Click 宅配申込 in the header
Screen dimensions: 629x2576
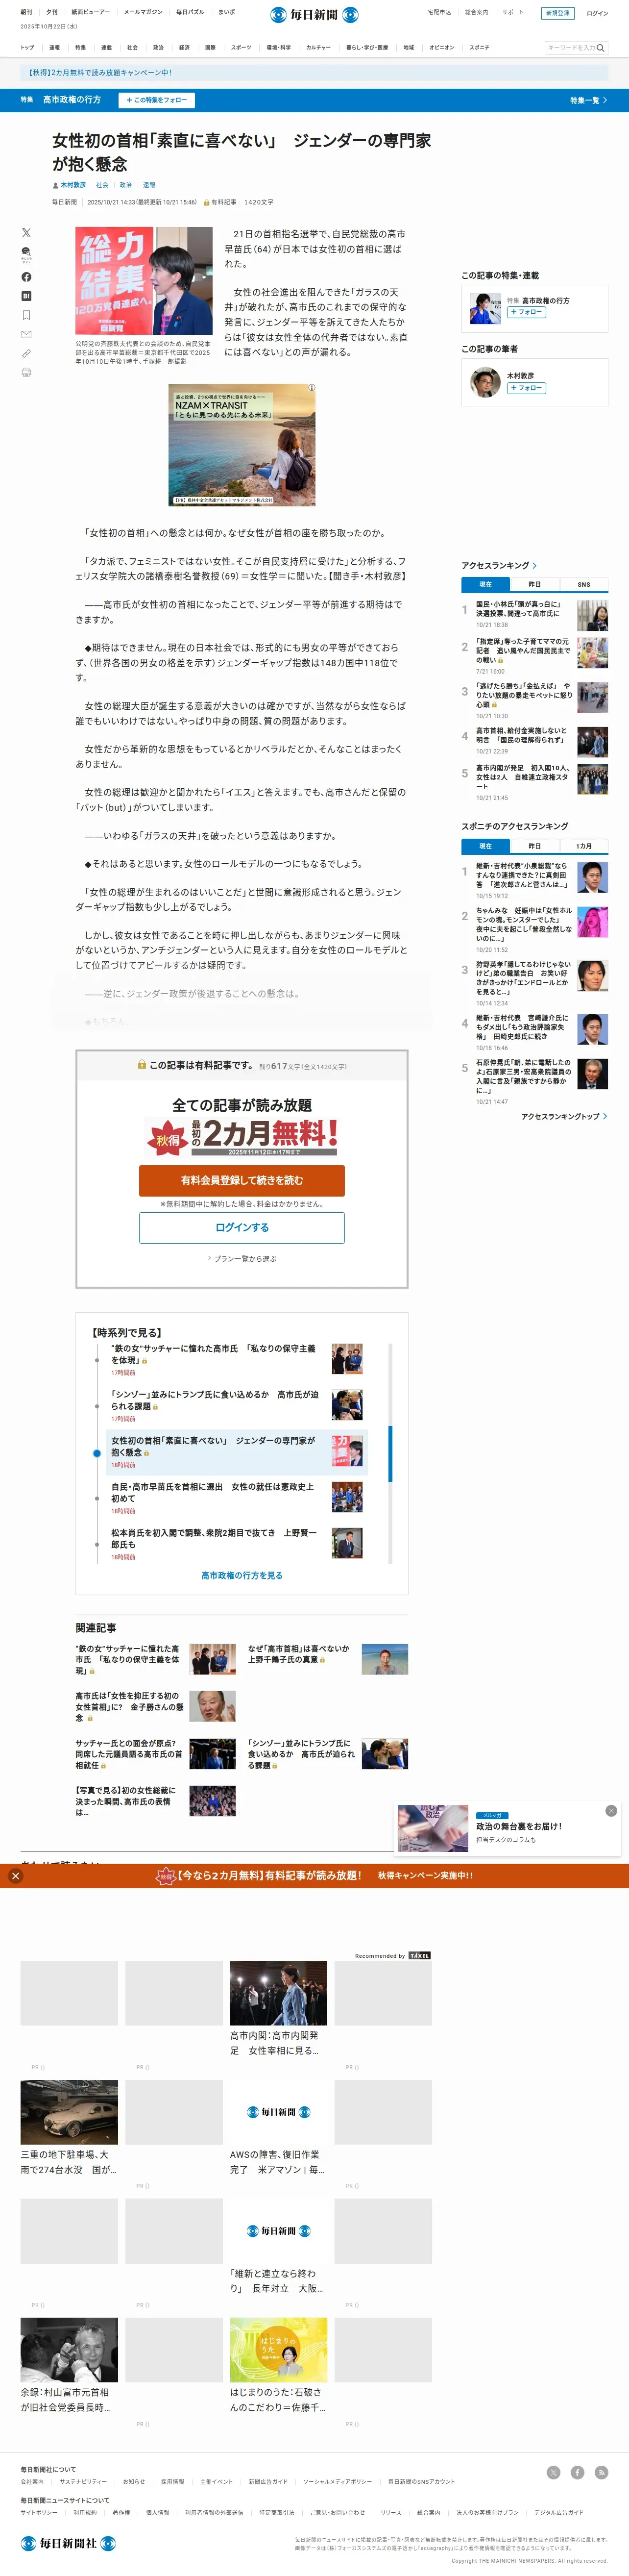(439, 12)
